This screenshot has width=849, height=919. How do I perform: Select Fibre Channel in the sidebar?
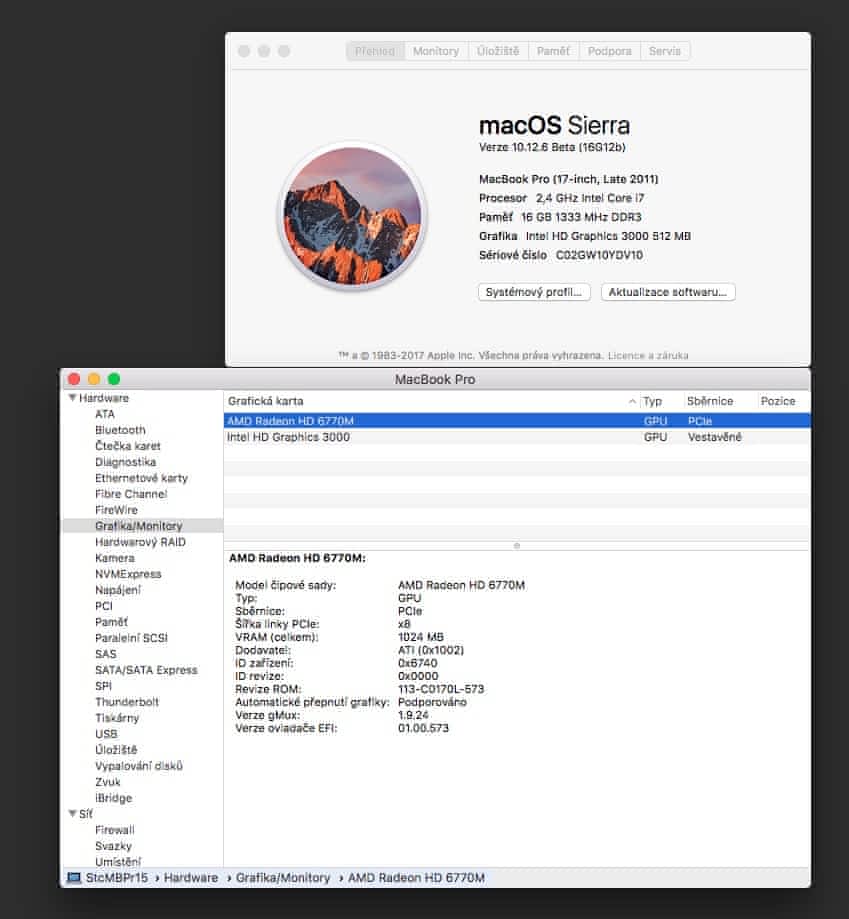pyautogui.click(x=131, y=494)
